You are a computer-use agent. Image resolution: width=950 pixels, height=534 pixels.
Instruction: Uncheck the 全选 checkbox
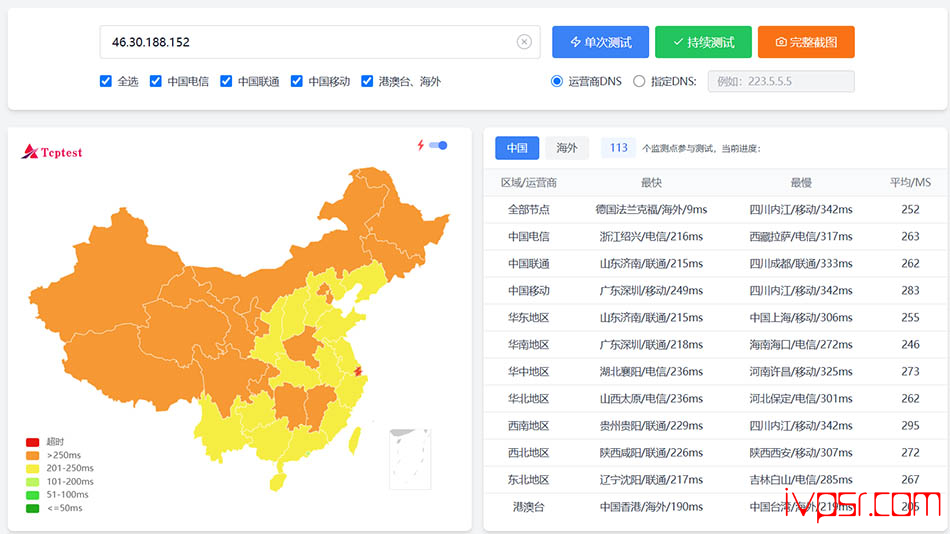pyautogui.click(x=106, y=81)
